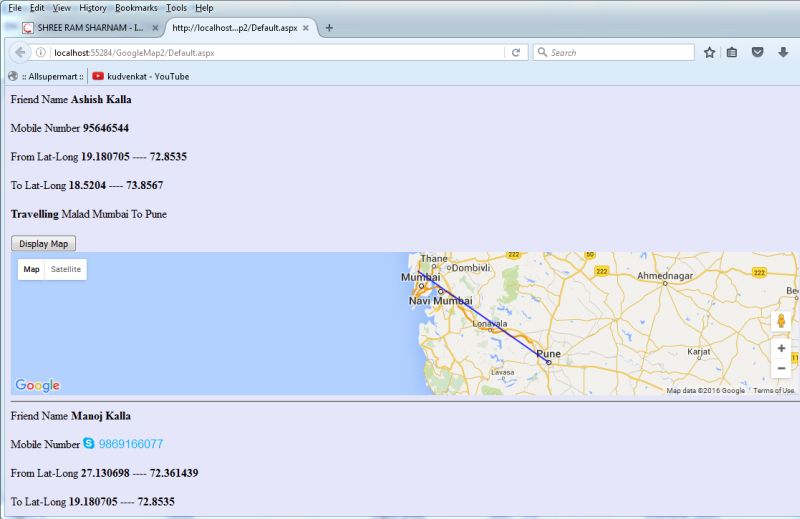Click the friend name Manoj Kalla
Viewport: 800px width, 519px height.
(x=101, y=416)
